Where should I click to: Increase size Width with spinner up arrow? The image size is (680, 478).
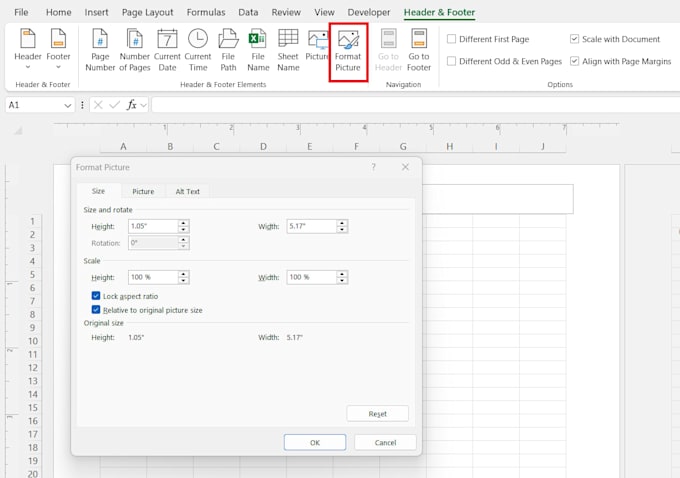342,223
